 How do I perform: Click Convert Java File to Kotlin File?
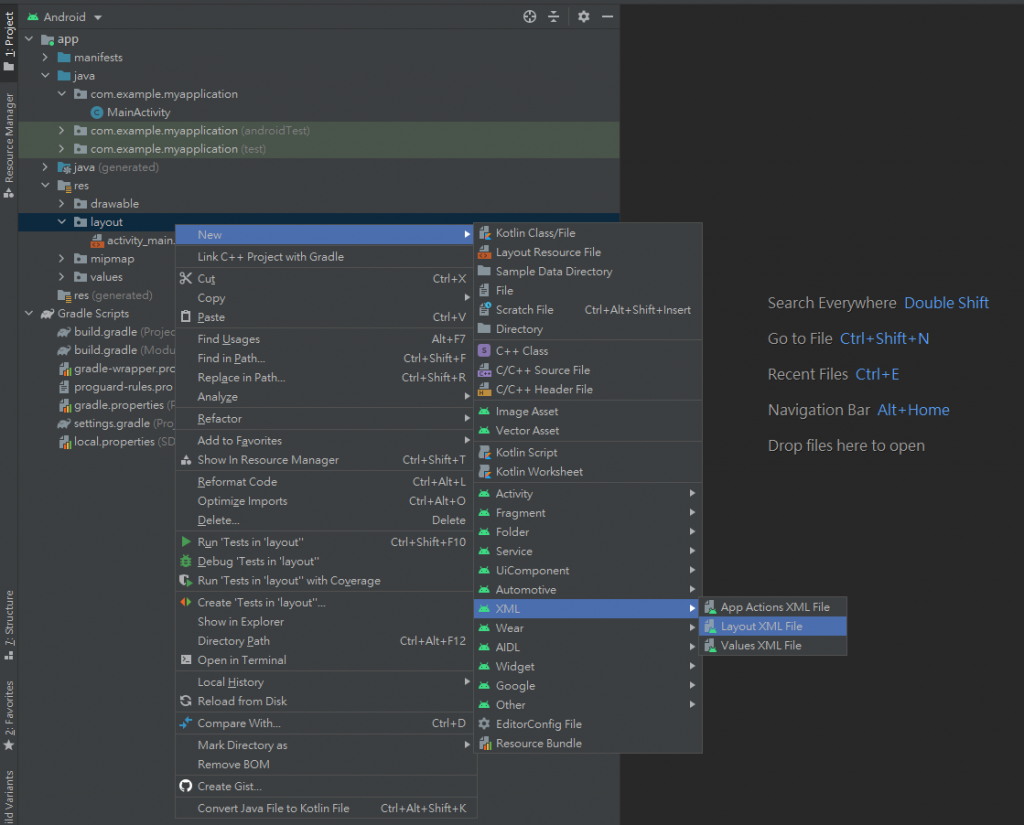(326, 809)
